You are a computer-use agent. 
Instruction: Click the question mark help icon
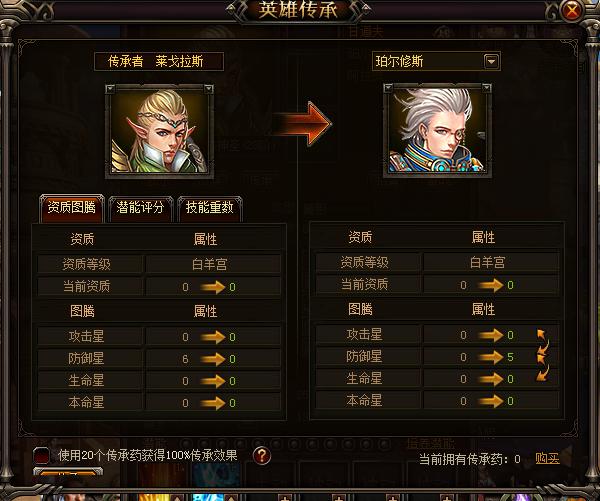coord(262,456)
